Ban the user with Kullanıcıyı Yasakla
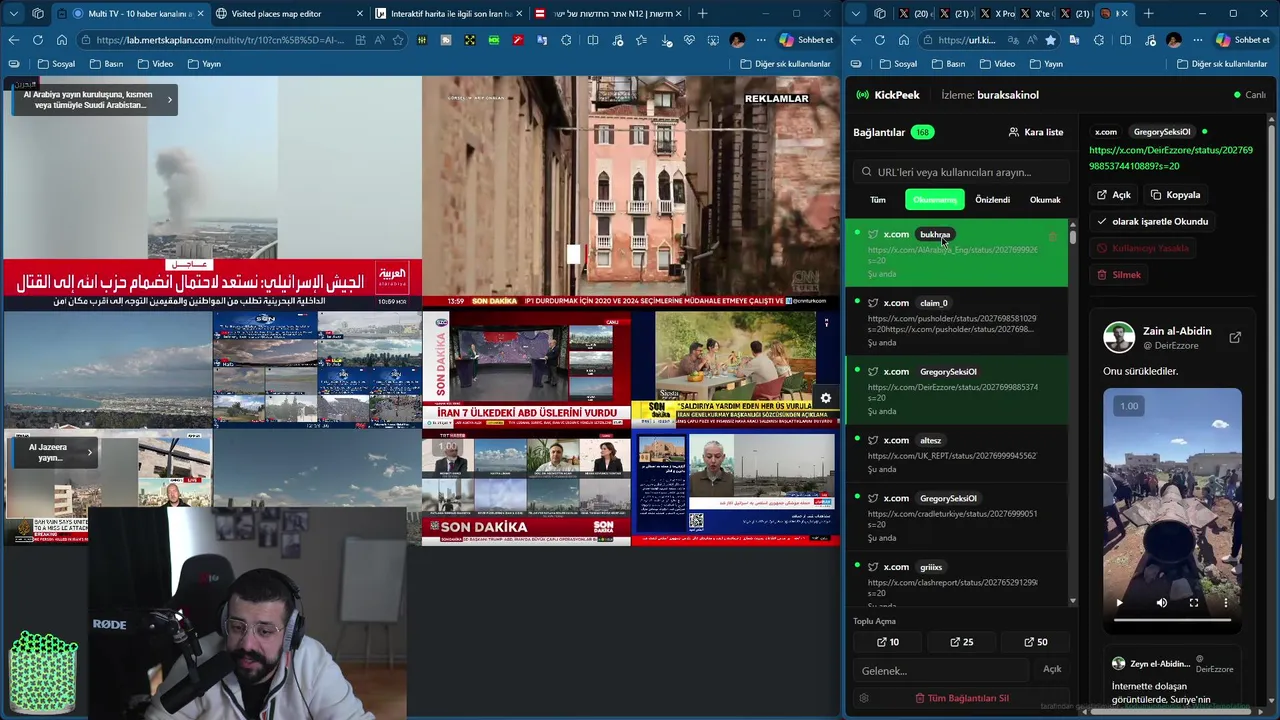1280x720 pixels. point(1143,248)
